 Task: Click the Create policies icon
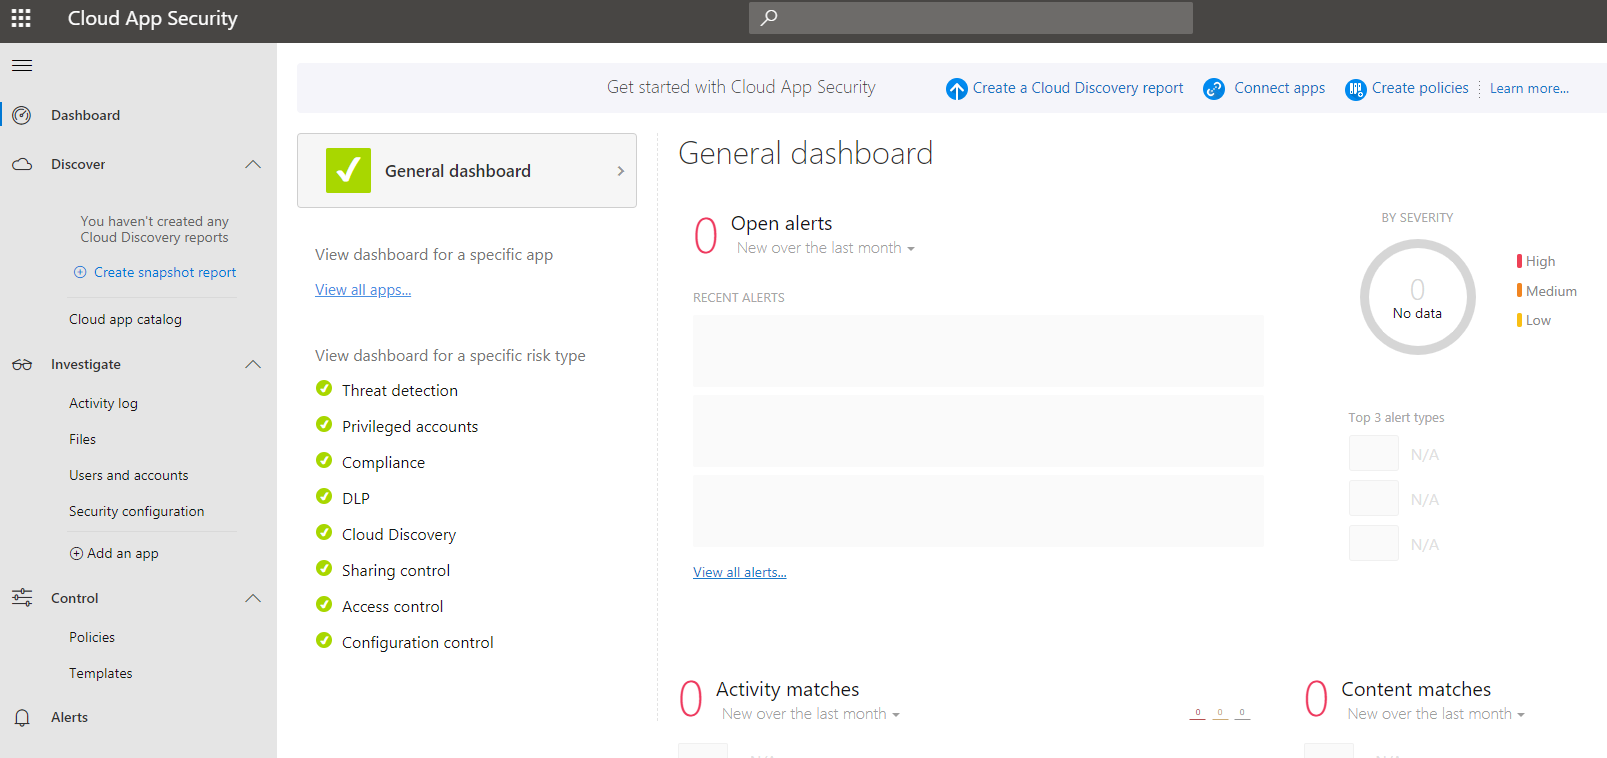(x=1355, y=89)
